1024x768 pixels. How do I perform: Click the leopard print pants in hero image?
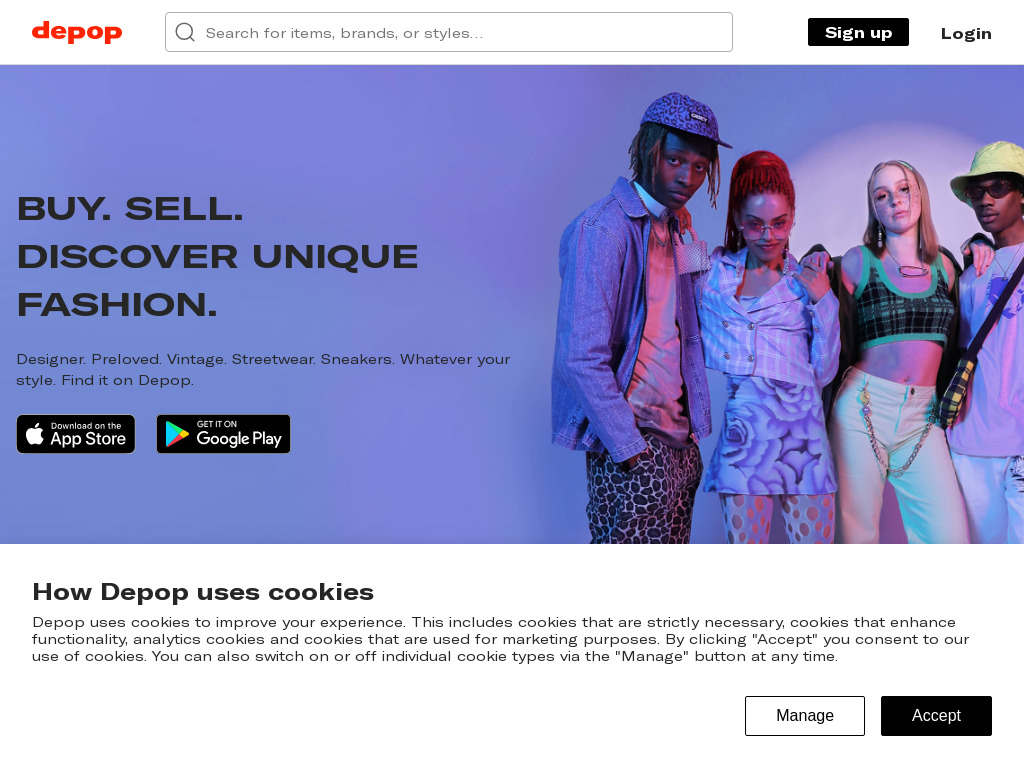(643, 491)
